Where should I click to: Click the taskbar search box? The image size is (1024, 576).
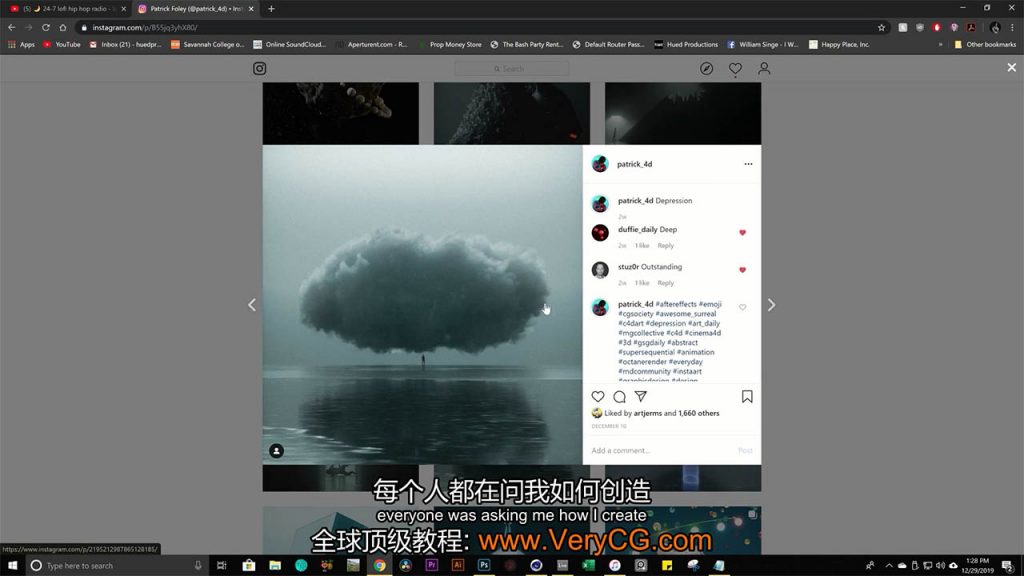coord(116,566)
